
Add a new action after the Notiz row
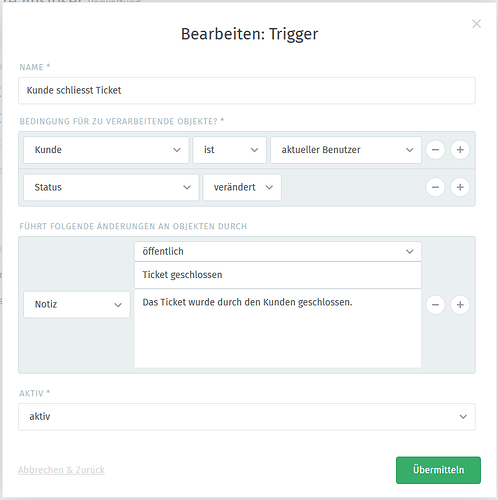point(460,305)
